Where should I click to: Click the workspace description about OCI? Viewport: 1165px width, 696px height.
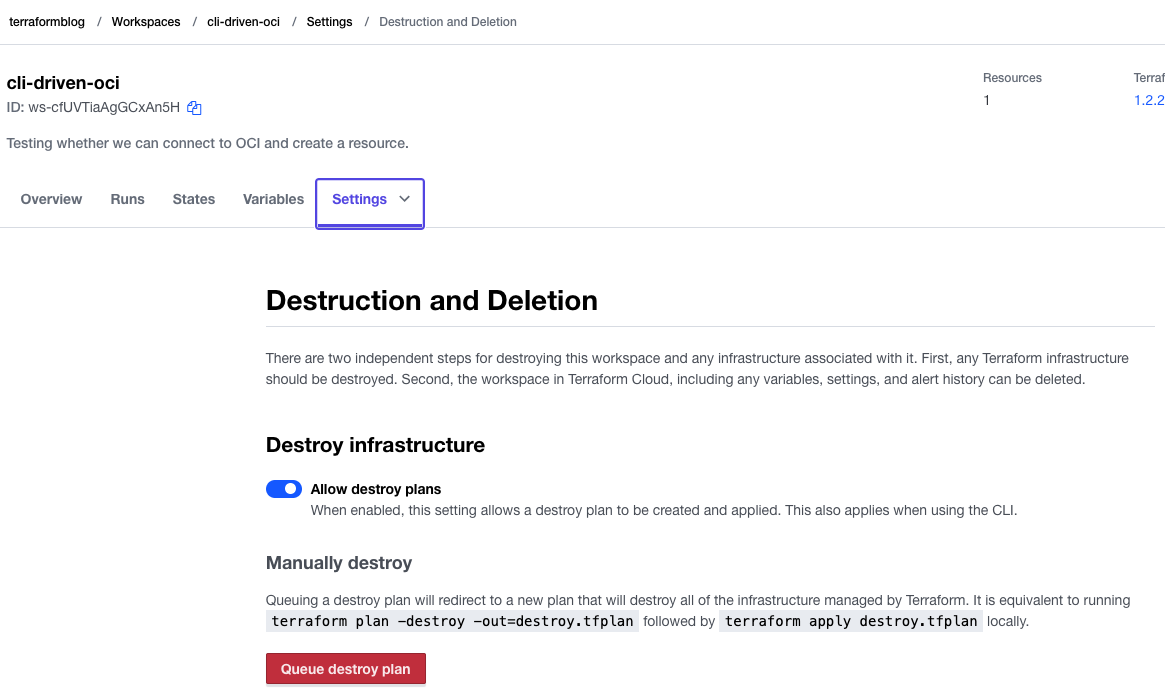click(x=207, y=143)
